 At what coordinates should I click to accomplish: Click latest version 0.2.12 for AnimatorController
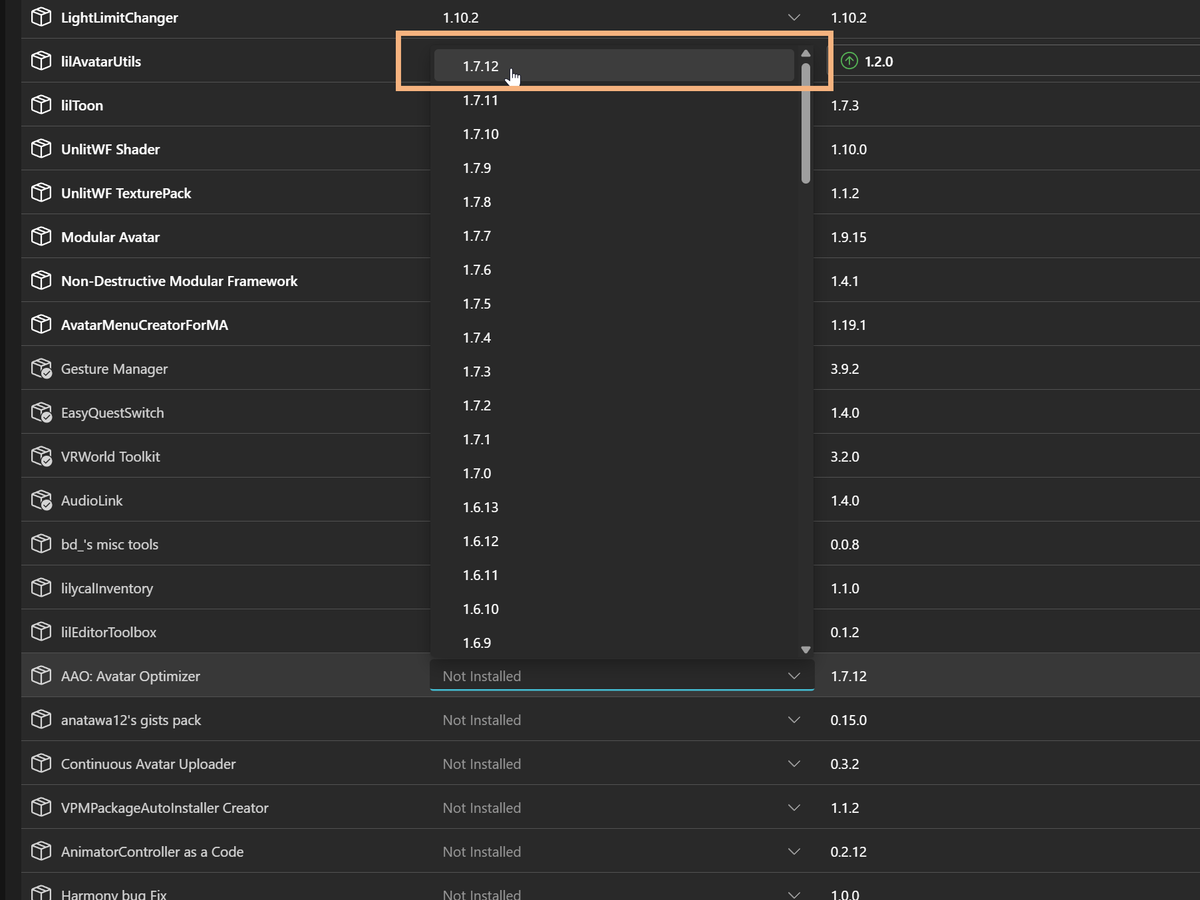(x=849, y=852)
